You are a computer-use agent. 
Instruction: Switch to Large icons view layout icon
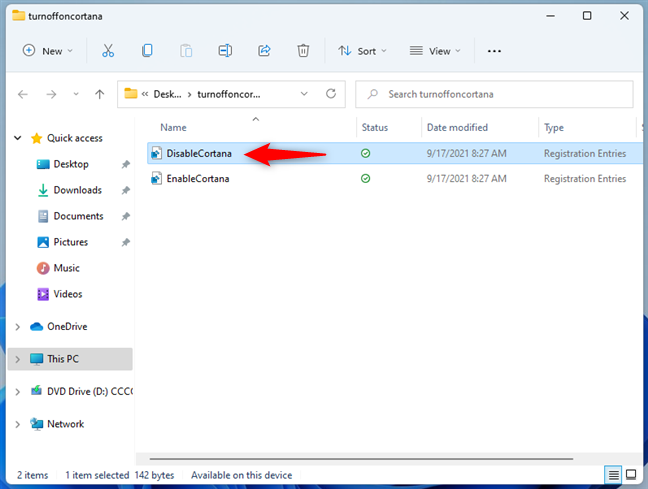[631, 475]
